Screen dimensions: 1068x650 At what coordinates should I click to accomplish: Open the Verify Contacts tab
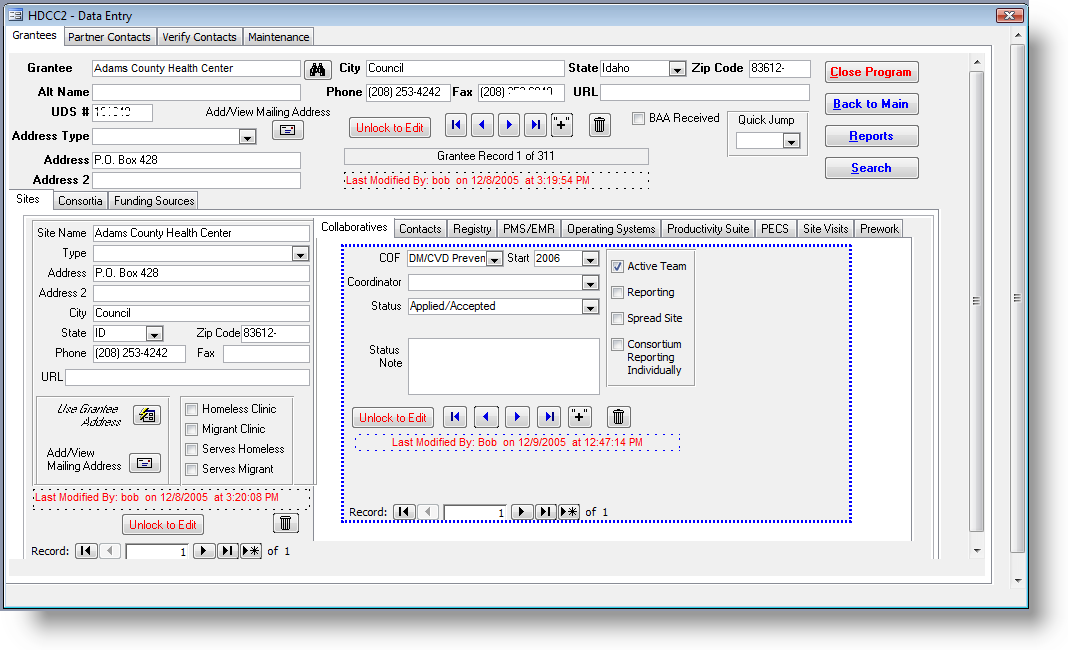(x=200, y=37)
